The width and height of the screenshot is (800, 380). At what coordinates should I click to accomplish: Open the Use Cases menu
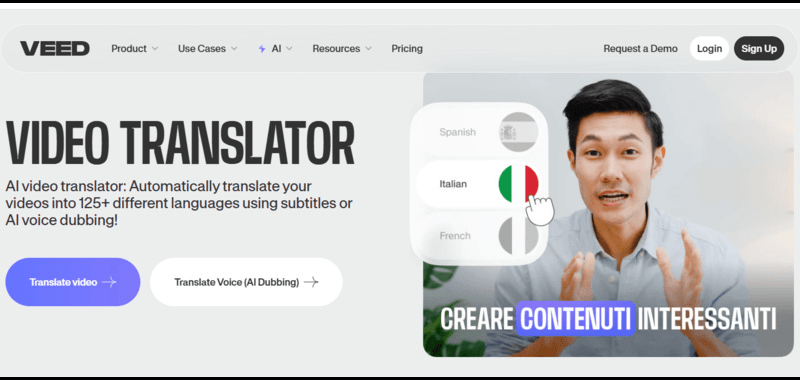(208, 49)
